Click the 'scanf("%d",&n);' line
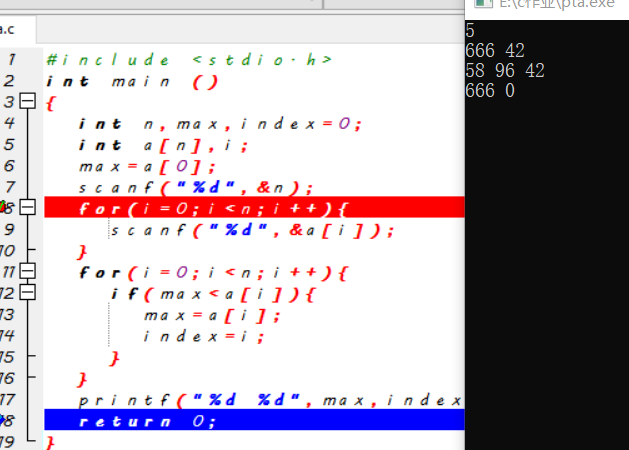 (196, 188)
